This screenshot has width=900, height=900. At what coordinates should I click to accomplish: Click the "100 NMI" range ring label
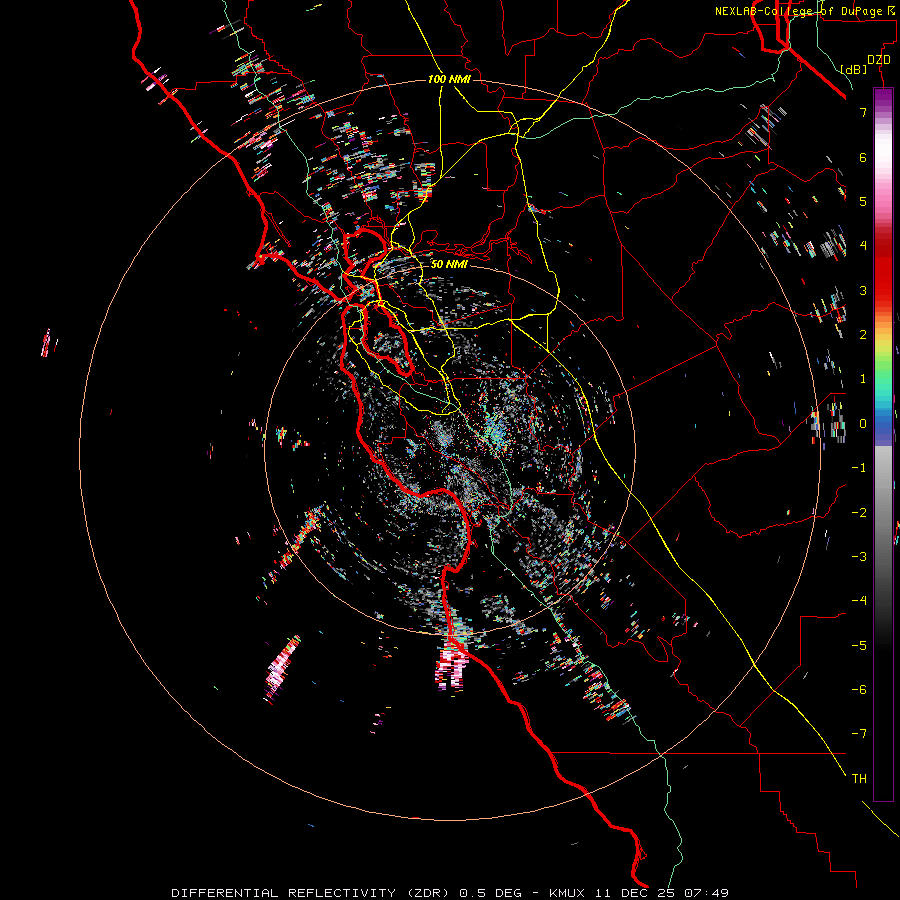449,79
